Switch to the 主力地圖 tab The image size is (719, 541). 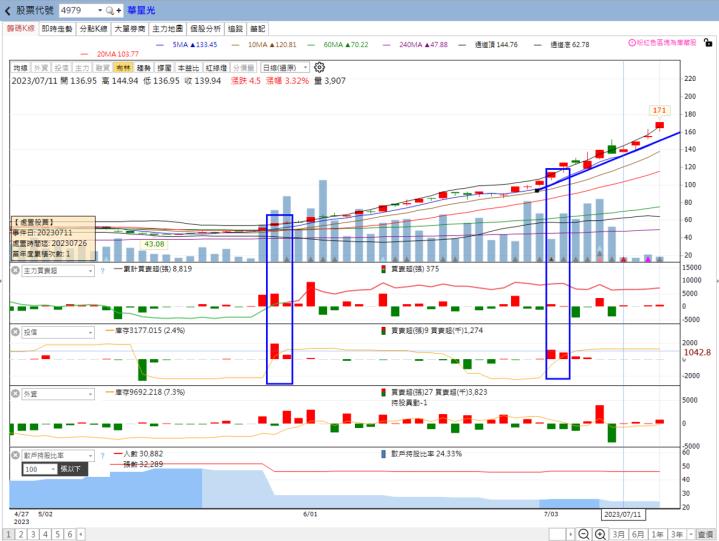(168, 29)
